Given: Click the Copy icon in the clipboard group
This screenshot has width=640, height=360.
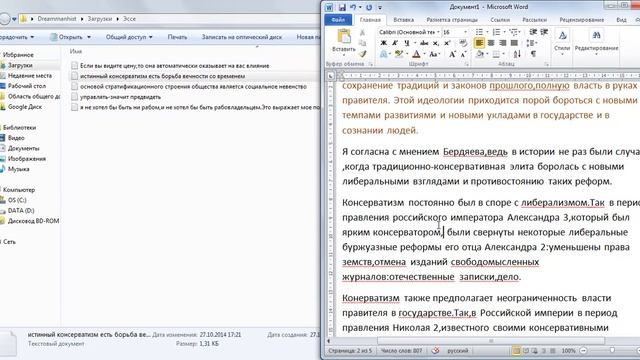Looking at the screenshot, I should pyautogui.click(x=362, y=43).
